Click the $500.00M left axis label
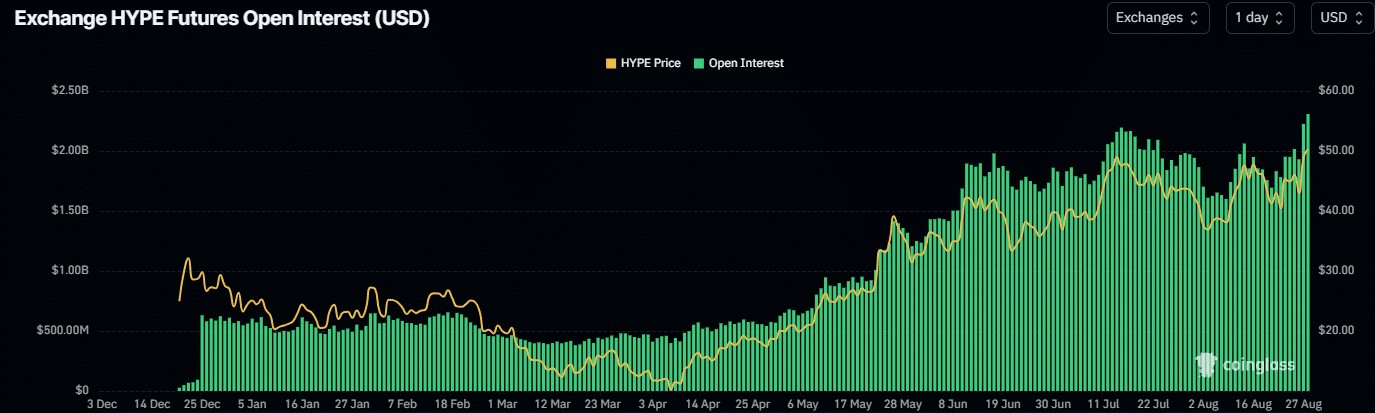Image resolution: width=1375 pixels, height=413 pixels. click(64, 330)
